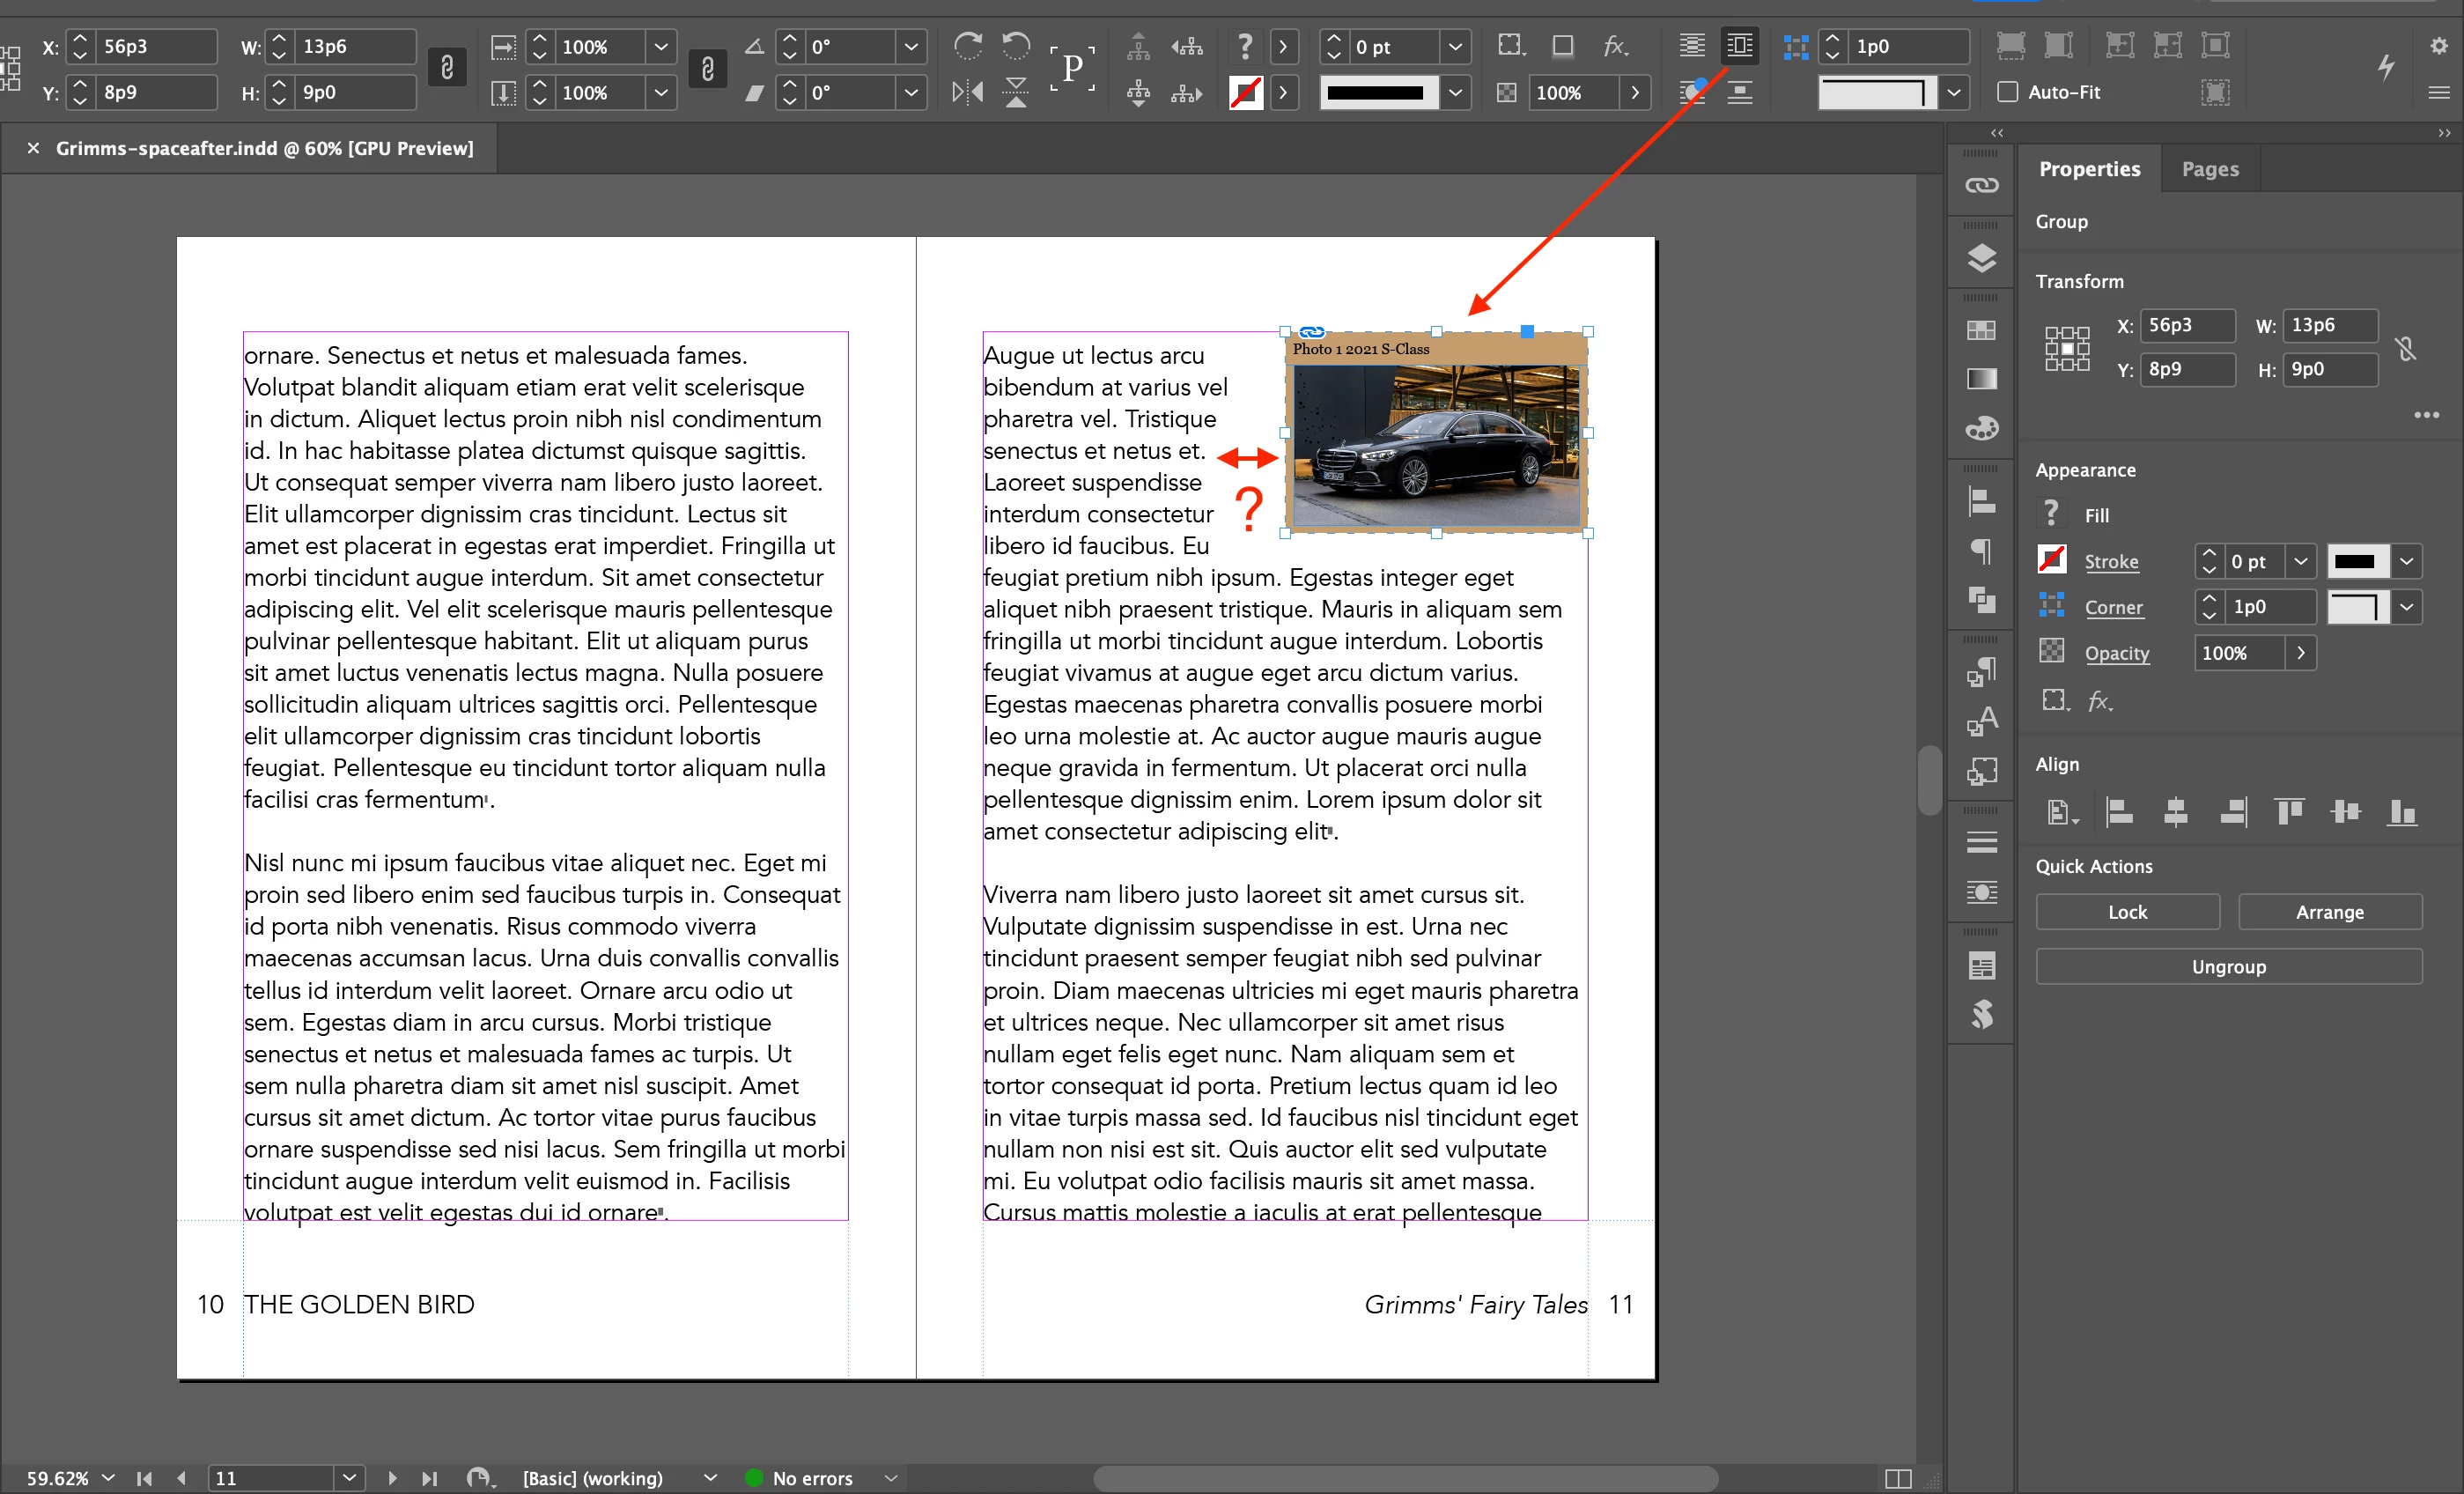The image size is (2464, 1494).
Task: Toggle constrain proportions for scale percentages
Action: point(707,68)
